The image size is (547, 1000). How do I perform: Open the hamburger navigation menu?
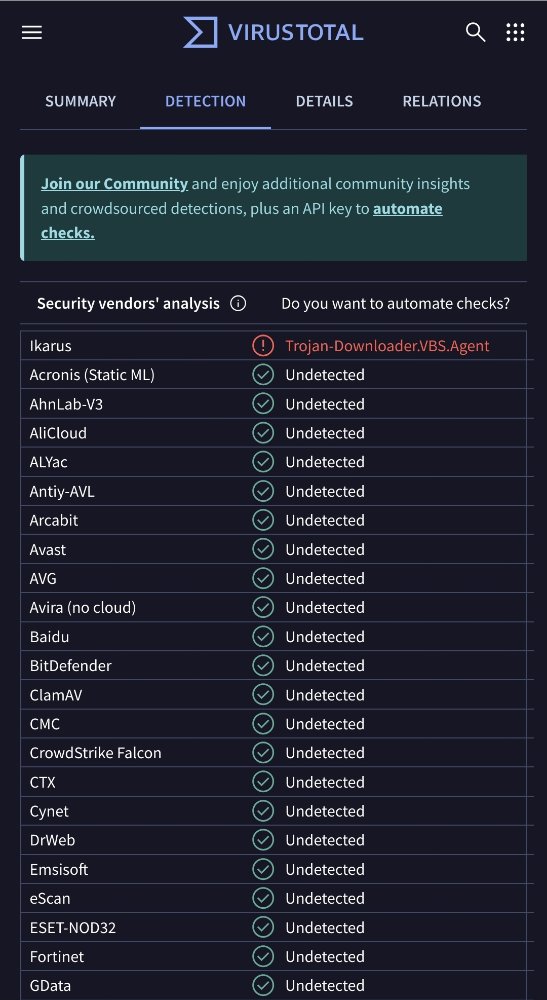(32, 33)
